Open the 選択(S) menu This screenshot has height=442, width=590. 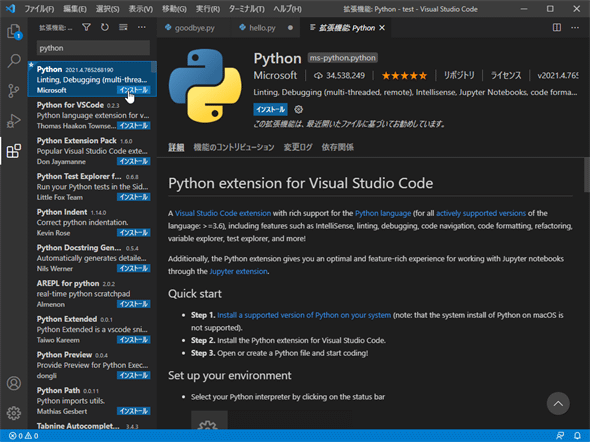coord(107,9)
